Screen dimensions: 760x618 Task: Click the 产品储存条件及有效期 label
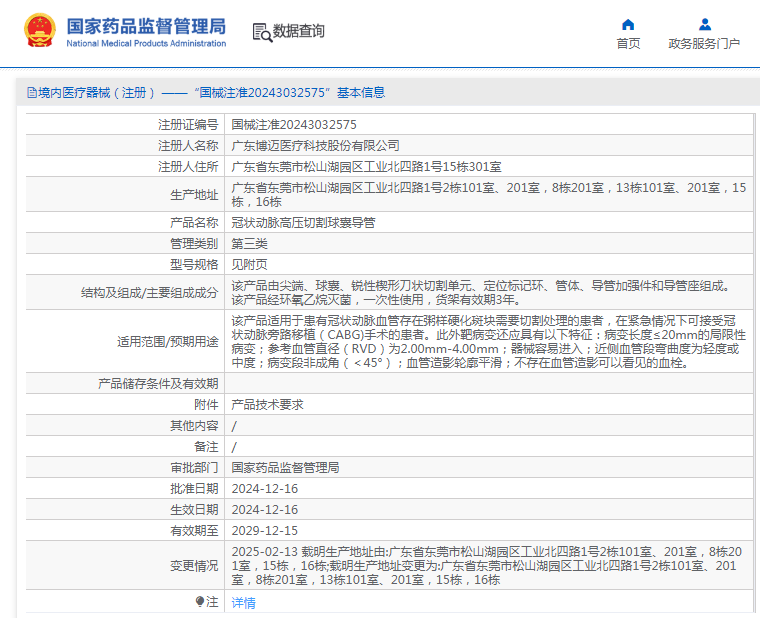click(x=158, y=384)
